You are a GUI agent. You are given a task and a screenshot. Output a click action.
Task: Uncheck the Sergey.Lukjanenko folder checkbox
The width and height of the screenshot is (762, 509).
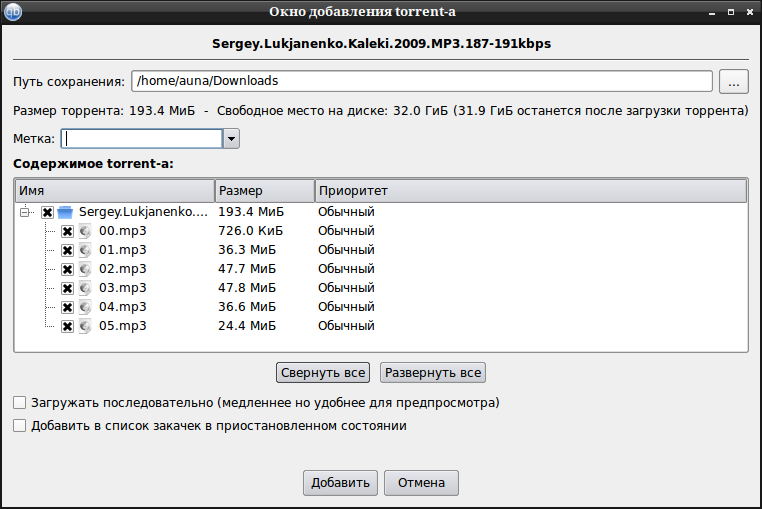tap(47, 212)
